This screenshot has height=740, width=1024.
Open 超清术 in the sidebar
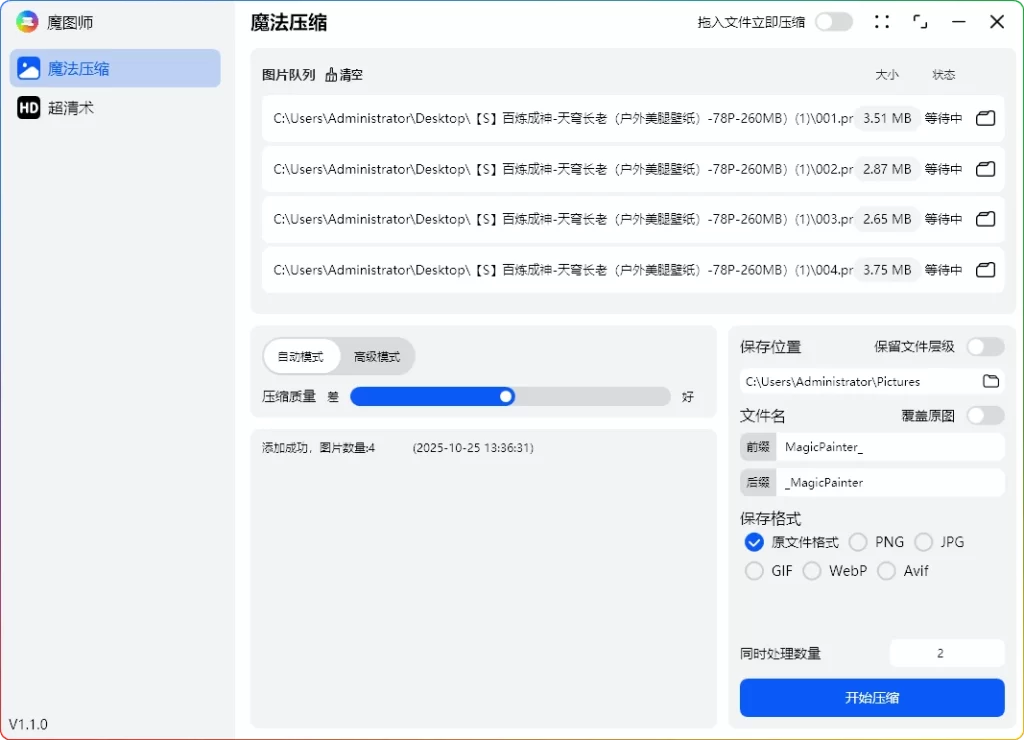click(x=71, y=108)
